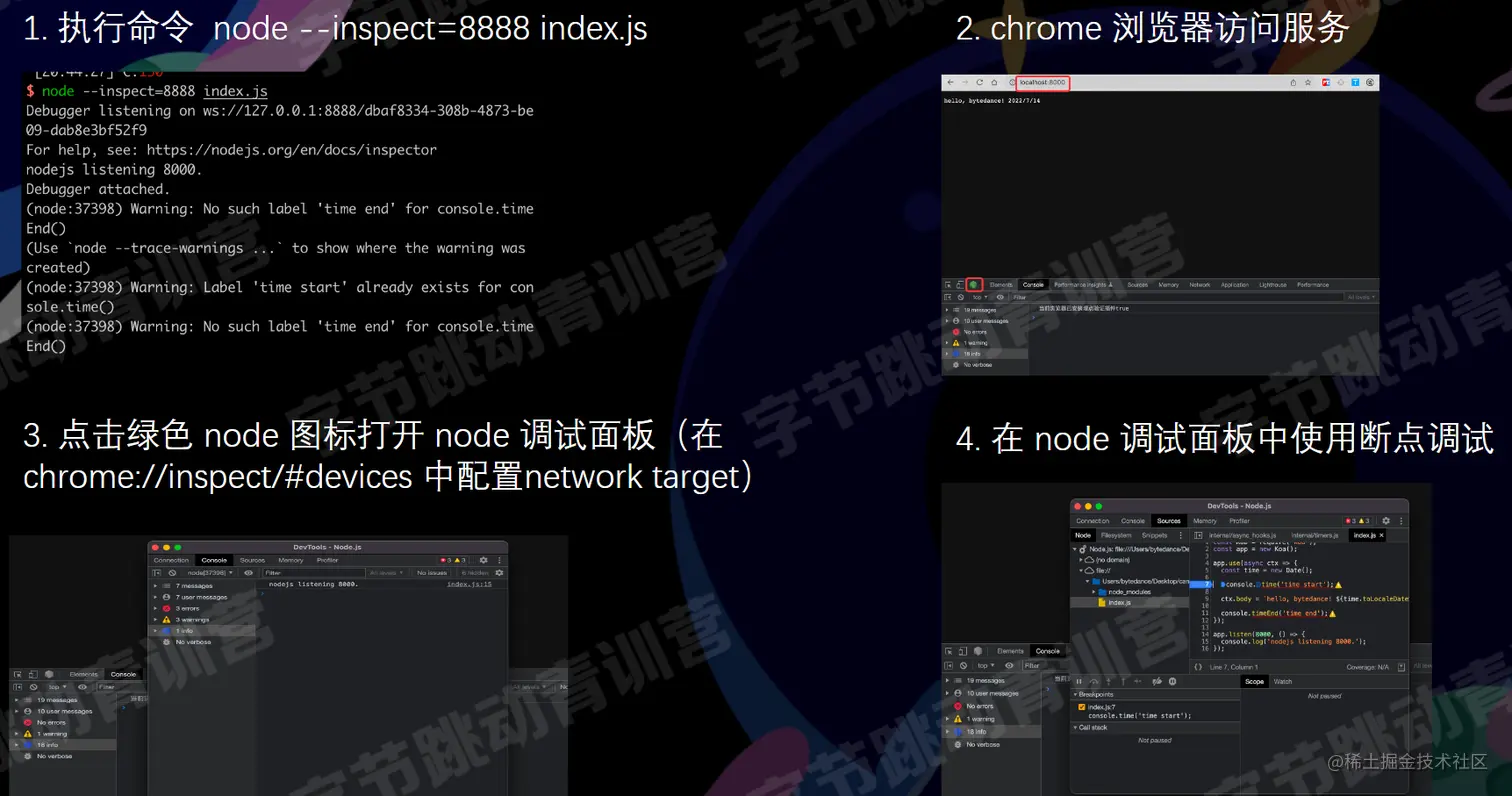The height and width of the screenshot is (796, 1512).
Task: Expand the 3 errors group
Action: (155, 608)
